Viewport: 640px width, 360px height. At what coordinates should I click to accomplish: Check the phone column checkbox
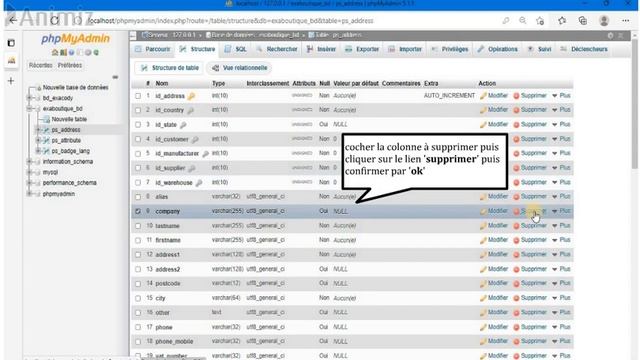pyautogui.click(x=138, y=327)
